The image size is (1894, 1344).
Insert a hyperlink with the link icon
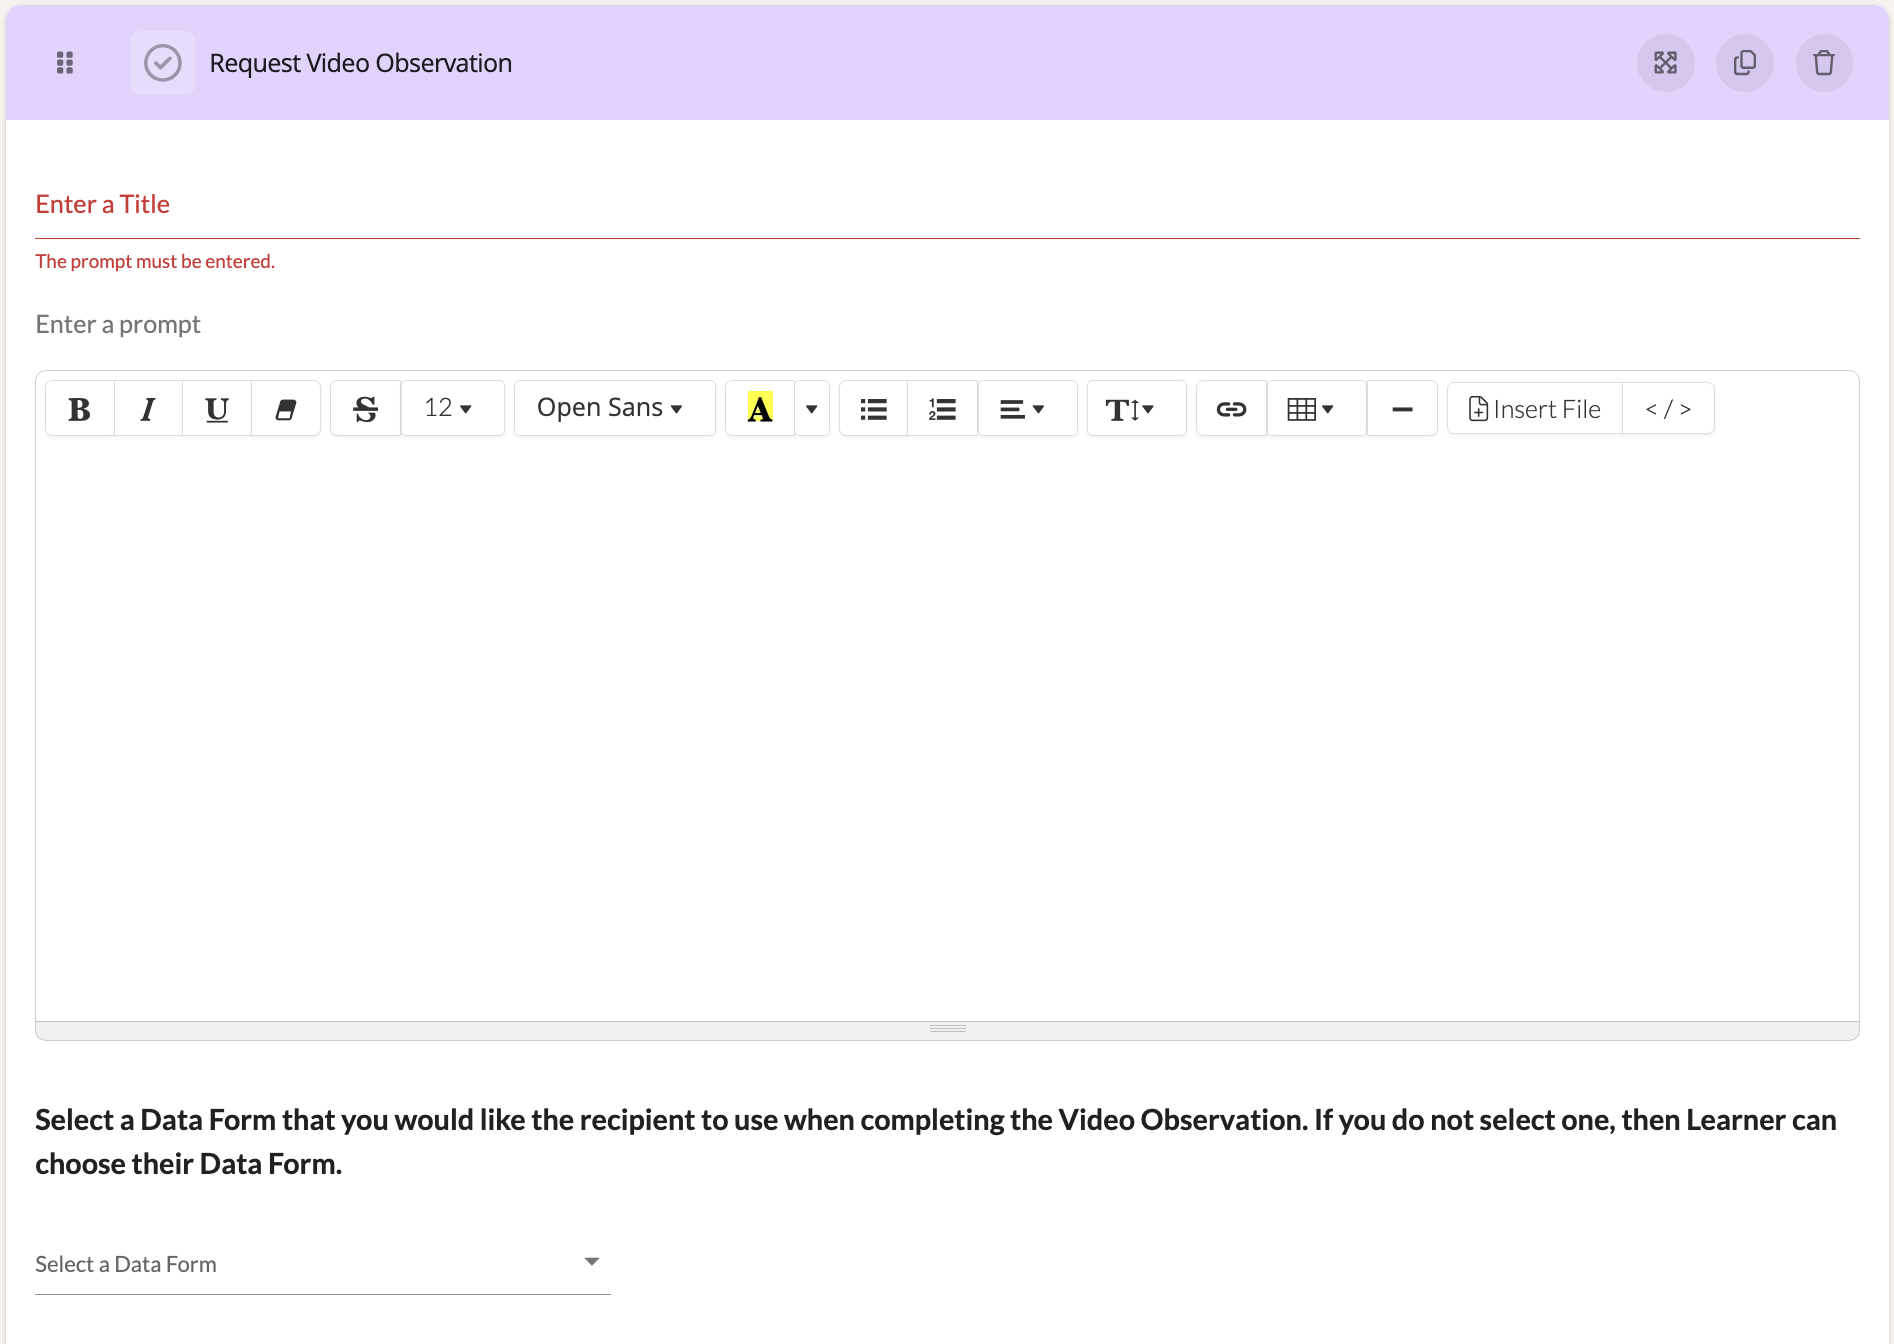click(x=1231, y=409)
